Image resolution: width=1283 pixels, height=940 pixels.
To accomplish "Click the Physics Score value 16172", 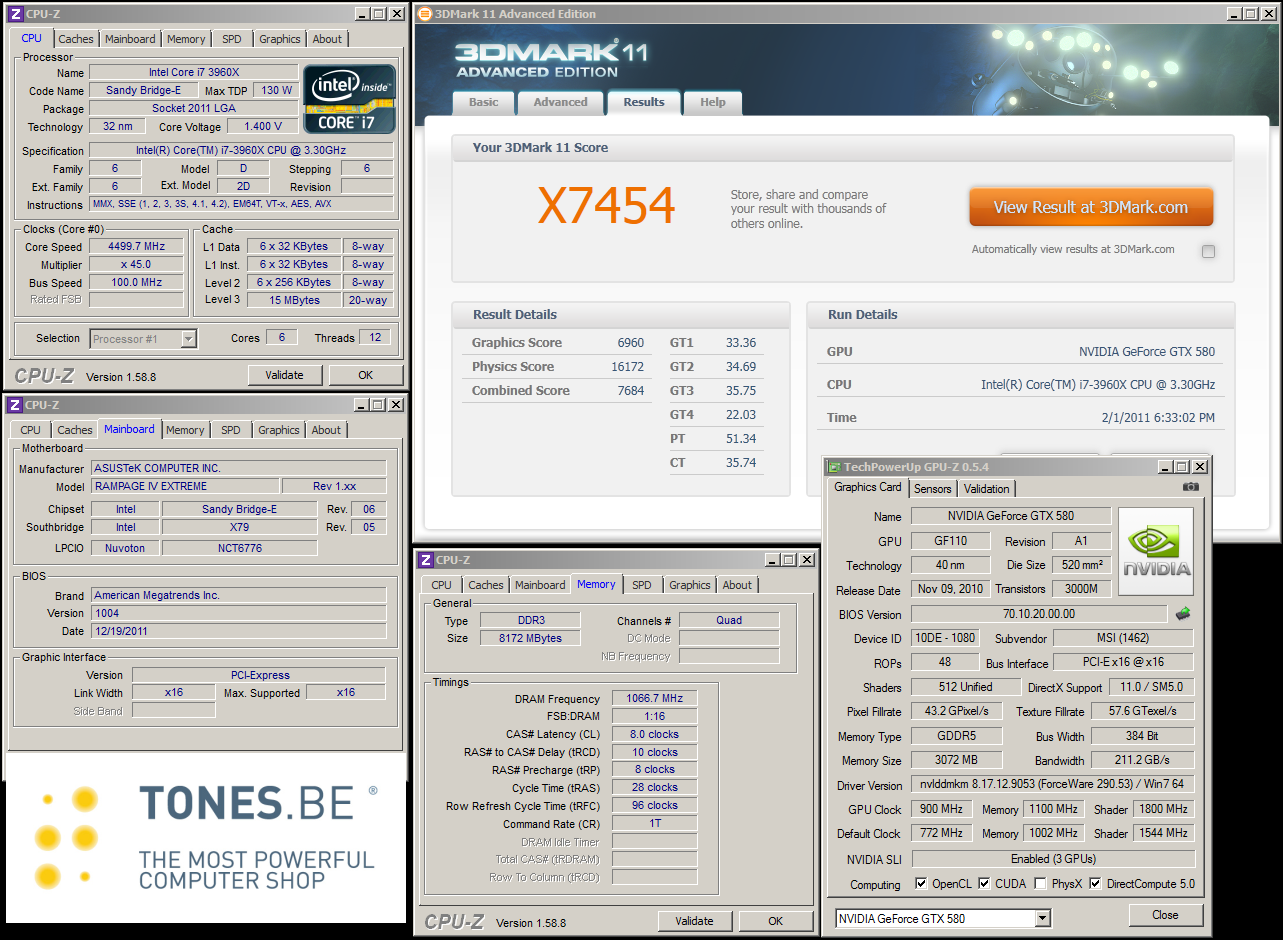I will click(628, 367).
